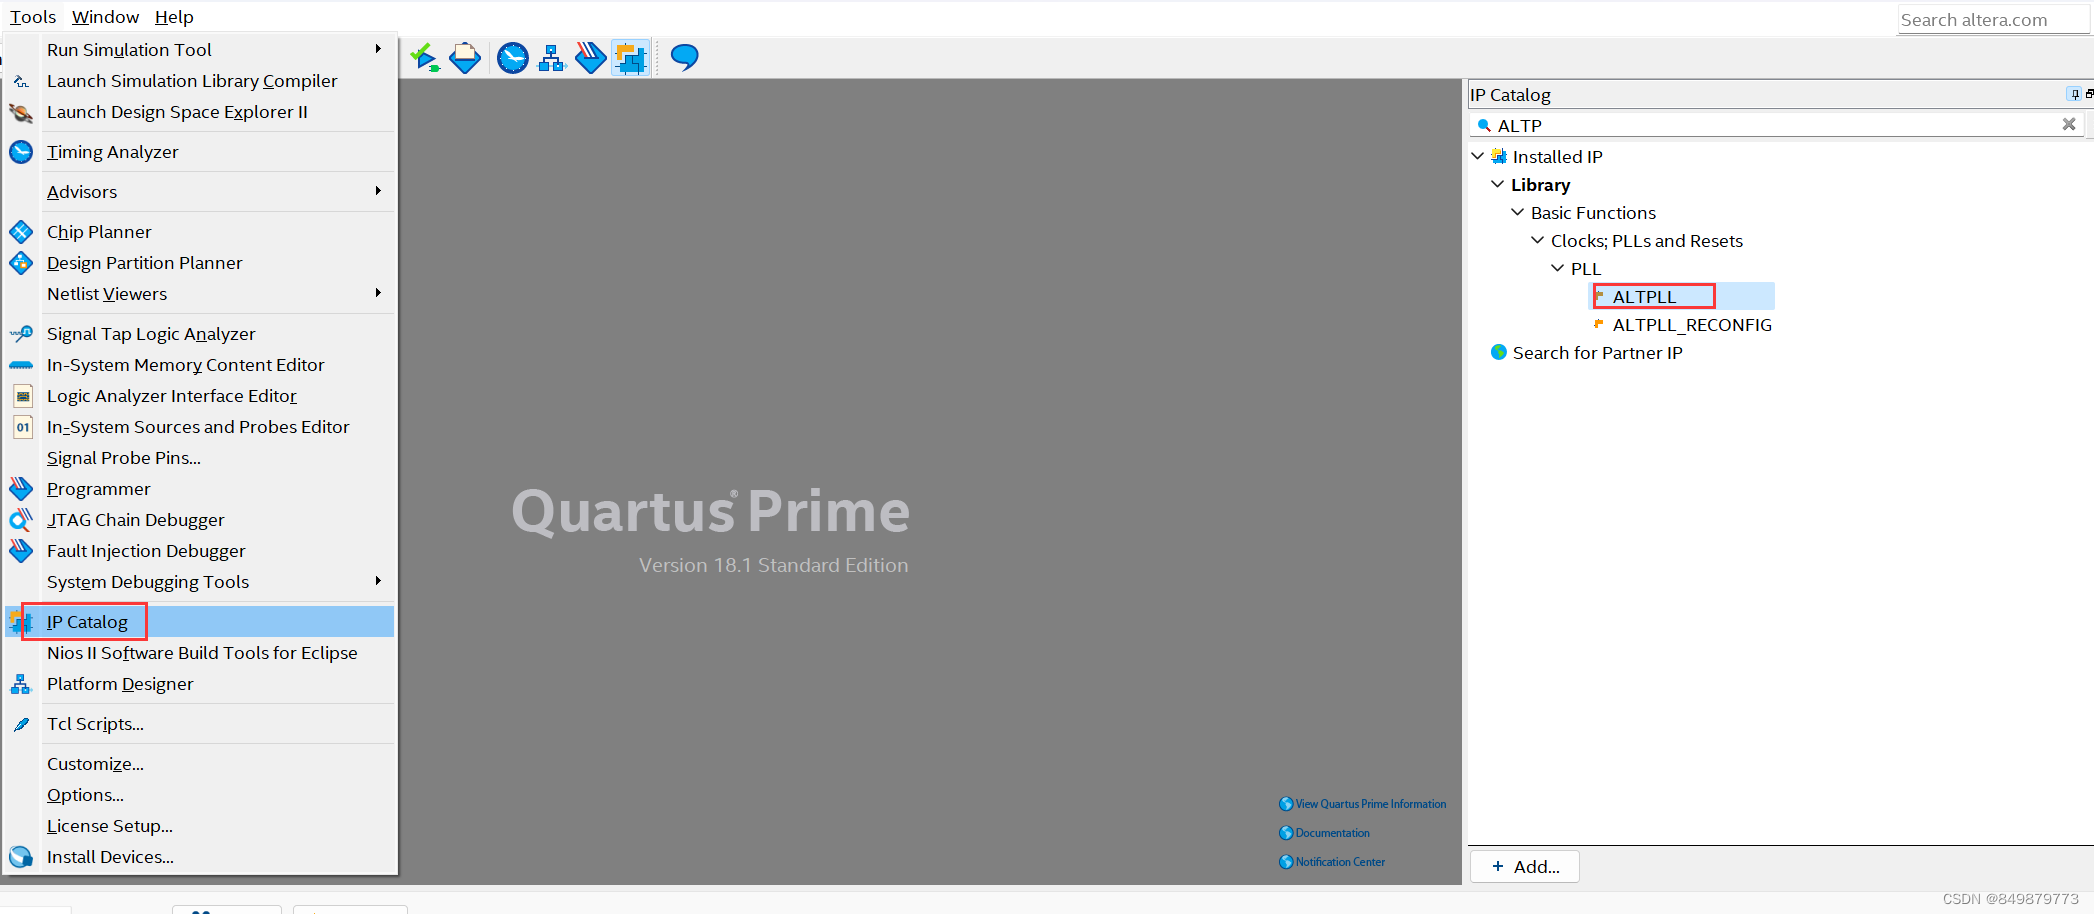Screen dimensions: 2094x914
Task: Click the Design Partition Planner menu icon
Action: pyautogui.click(x=21, y=263)
